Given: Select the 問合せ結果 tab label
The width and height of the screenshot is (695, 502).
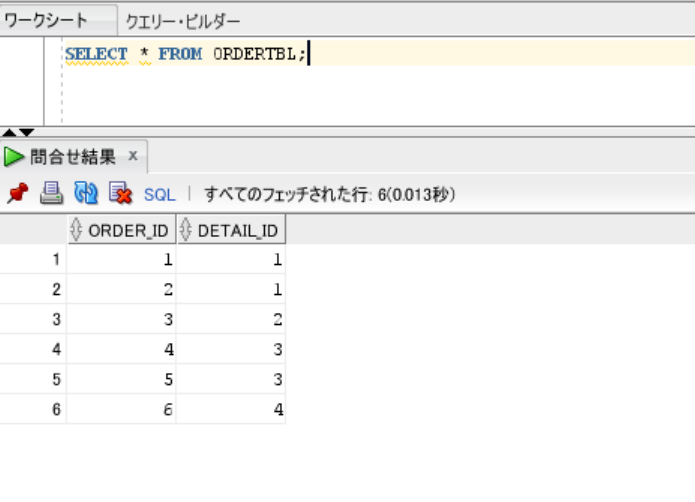Looking at the screenshot, I should [x=73, y=157].
